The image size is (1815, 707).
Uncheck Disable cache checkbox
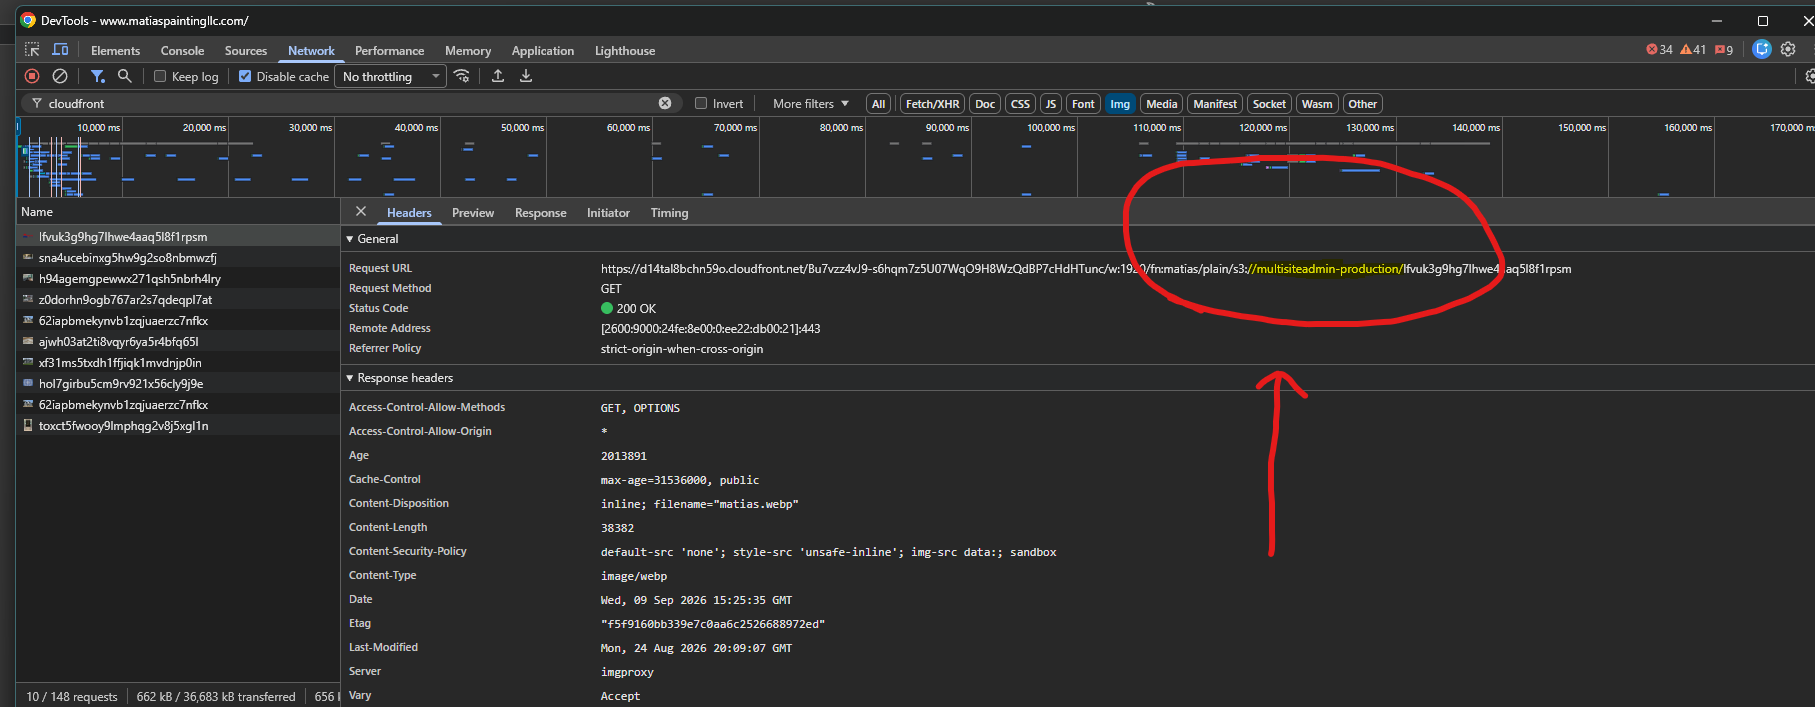[245, 76]
